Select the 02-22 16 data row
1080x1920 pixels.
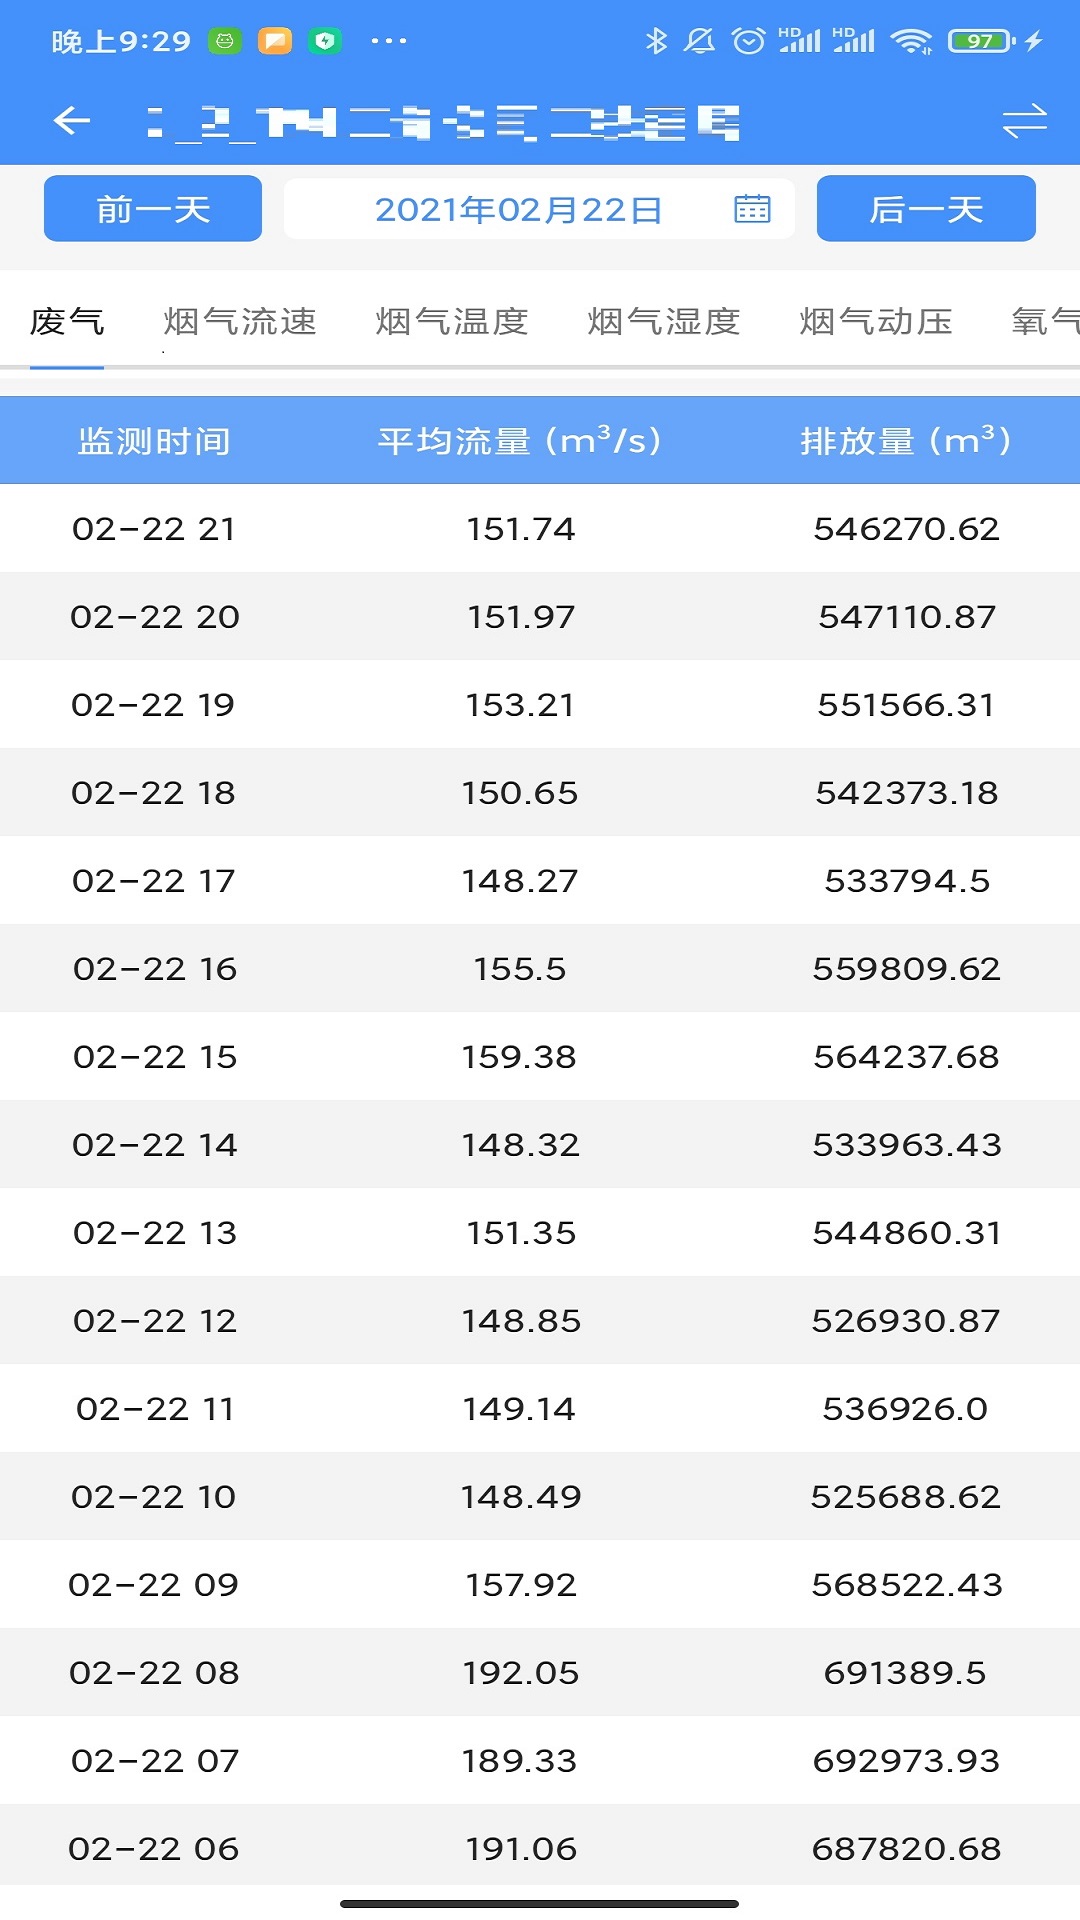[540, 968]
